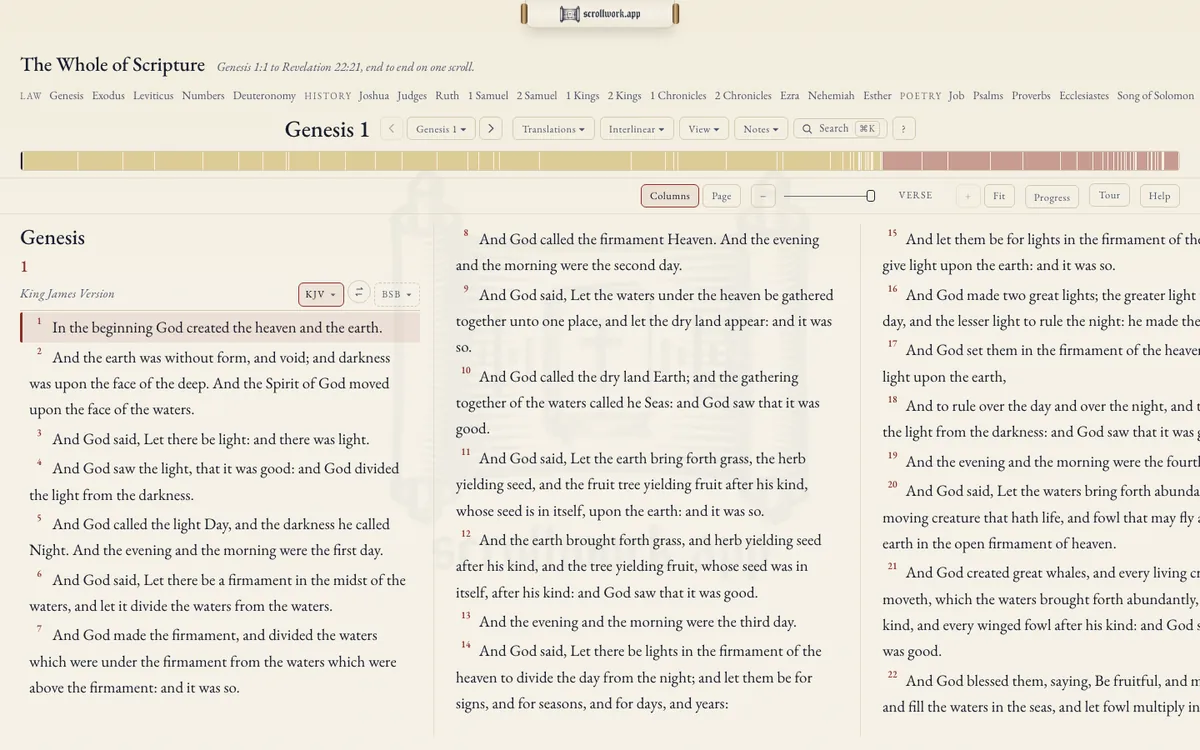The width and height of the screenshot is (1200, 750).
Task: Jump to Genesis in book navigation
Action: (x=67, y=96)
